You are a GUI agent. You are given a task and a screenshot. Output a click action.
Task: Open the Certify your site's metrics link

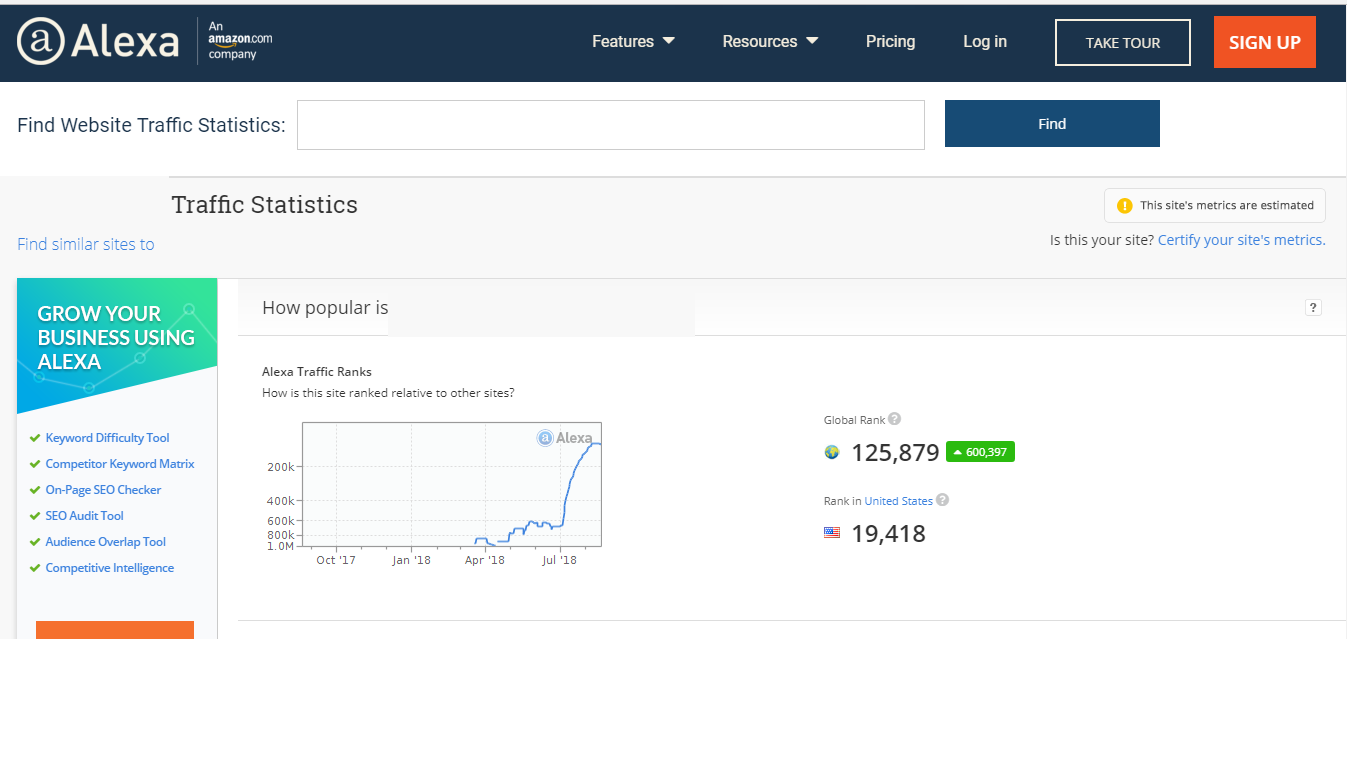[x=1240, y=239]
